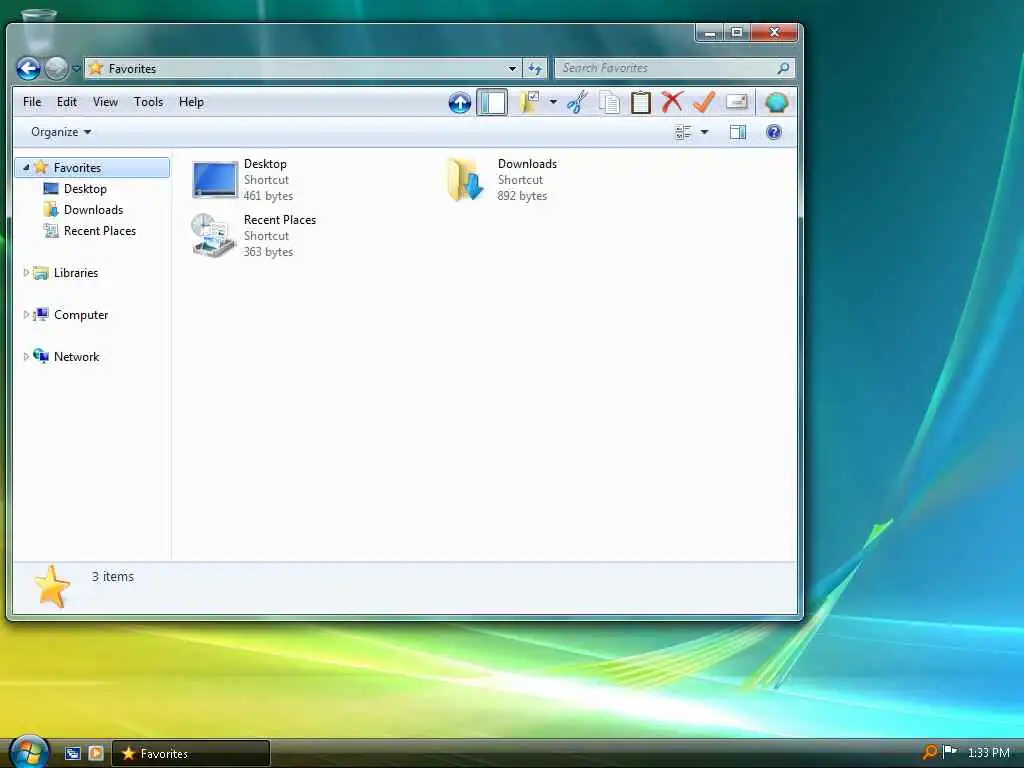1024x768 pixels.
Task: Open the File menu
Action: coord(32,102)
